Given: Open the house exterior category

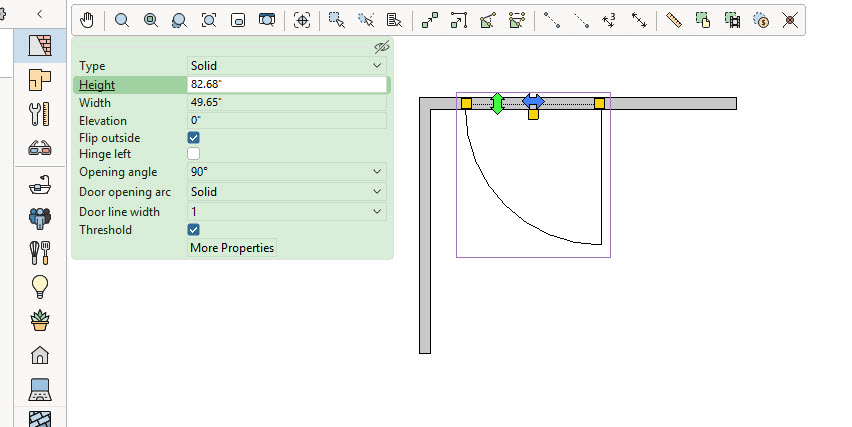Looking at the screenshot, I should [40, 355].
